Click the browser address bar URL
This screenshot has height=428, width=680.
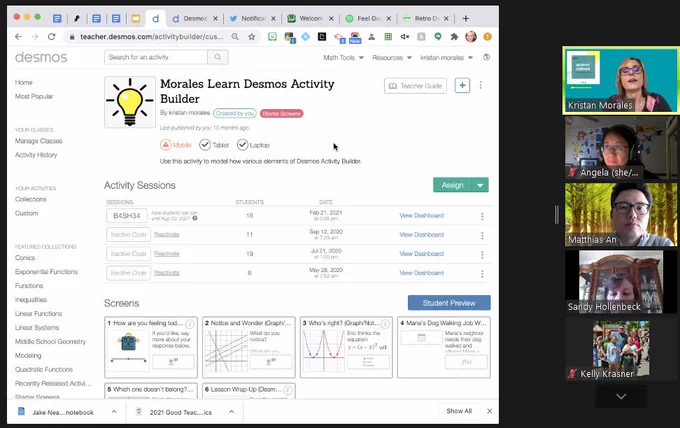152,37
